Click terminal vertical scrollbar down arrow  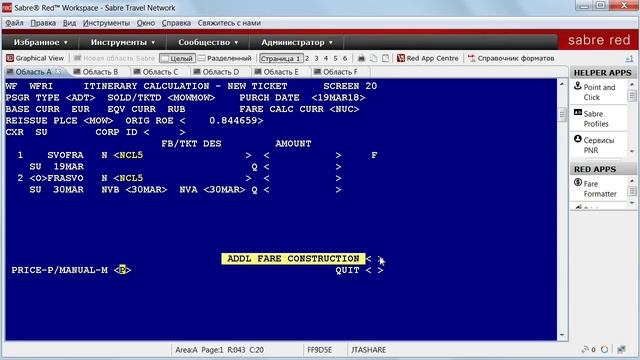(562, 335)
